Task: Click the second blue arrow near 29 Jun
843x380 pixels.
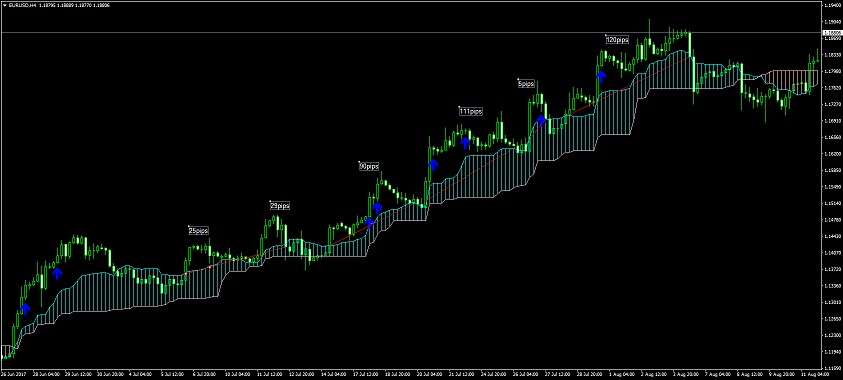Action: coord(57,273)
